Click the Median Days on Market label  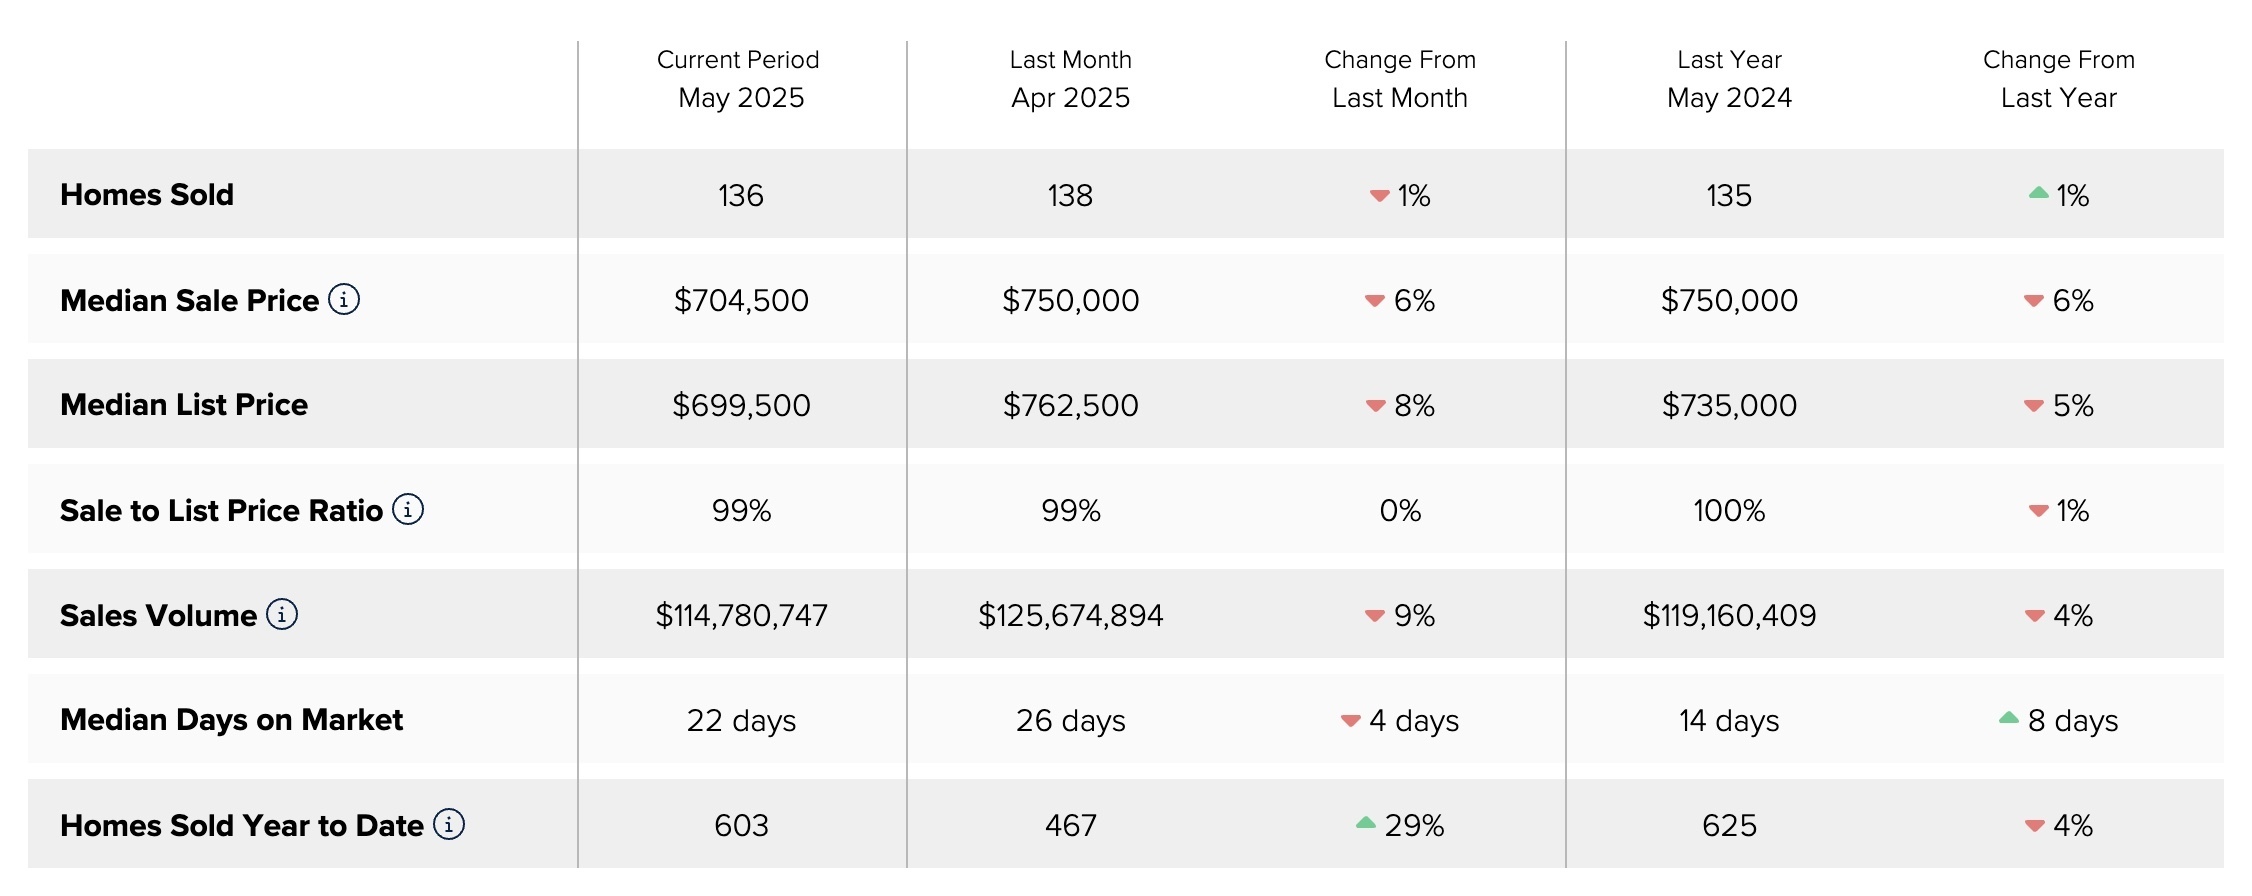pos(231,719)
